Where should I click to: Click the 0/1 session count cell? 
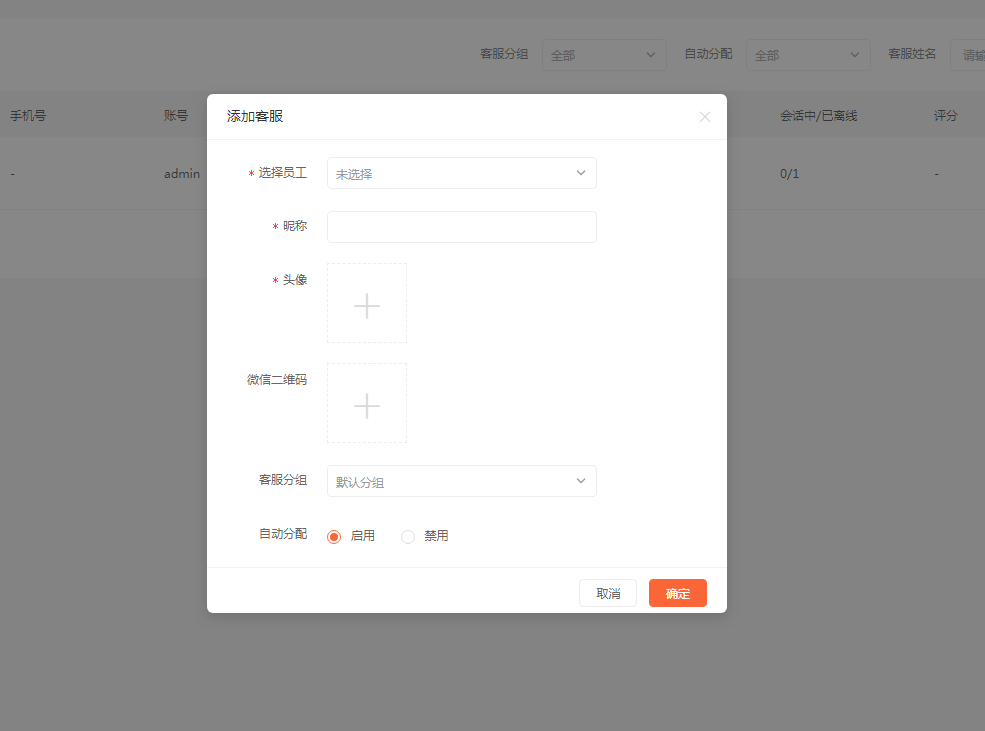(790, 174)
